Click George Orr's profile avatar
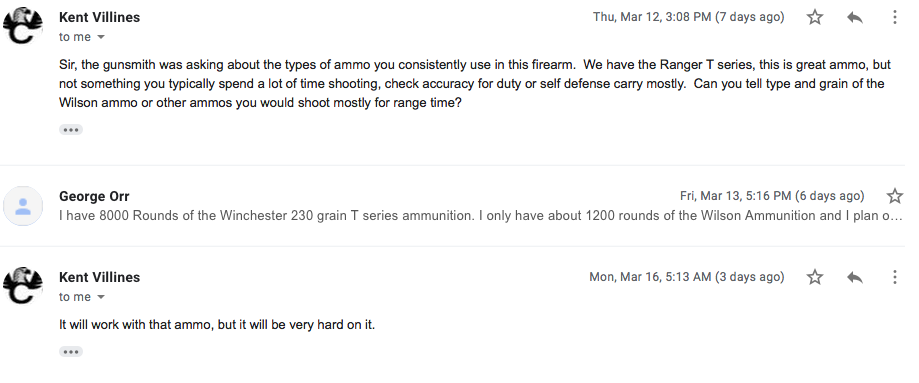Image resolution: width=919 pixels, height=383 pixels. (x=23, y=206)
